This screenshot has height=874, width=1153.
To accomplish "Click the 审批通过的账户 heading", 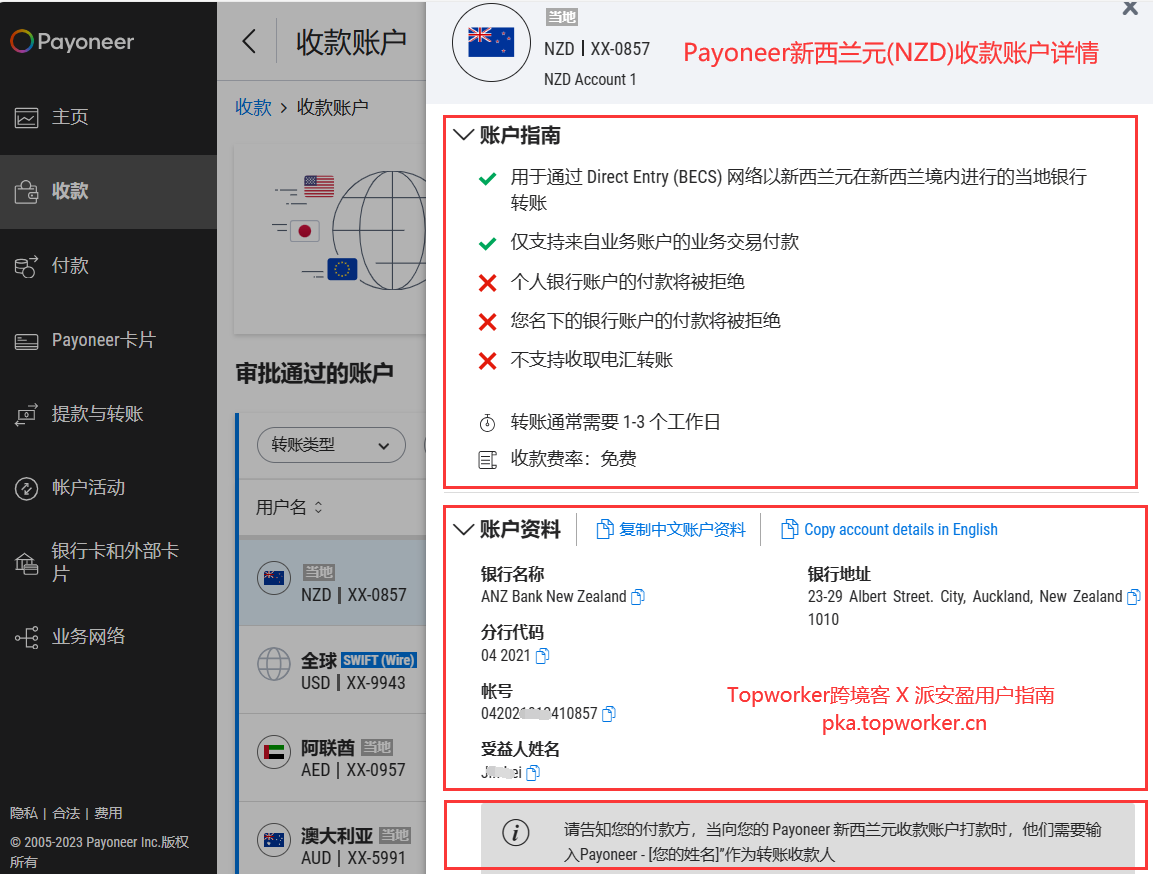I will pyautogui.click(x=315, y=373).
